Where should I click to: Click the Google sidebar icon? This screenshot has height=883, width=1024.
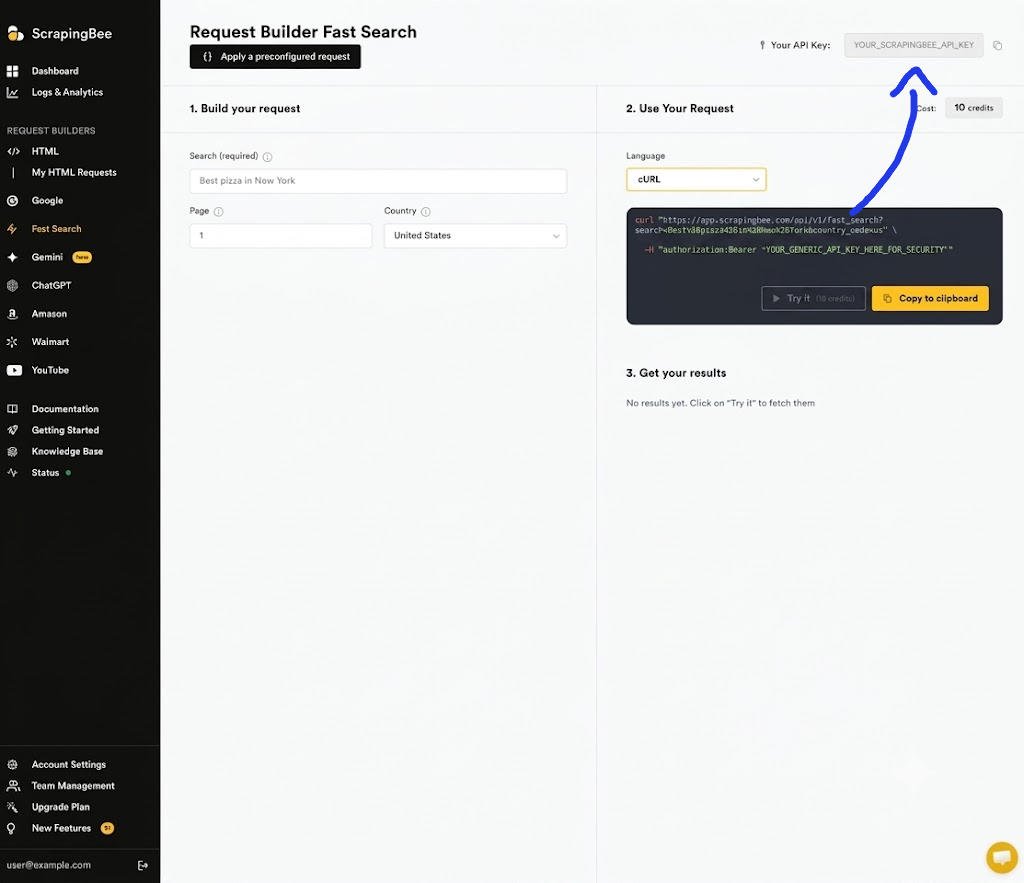12,201
